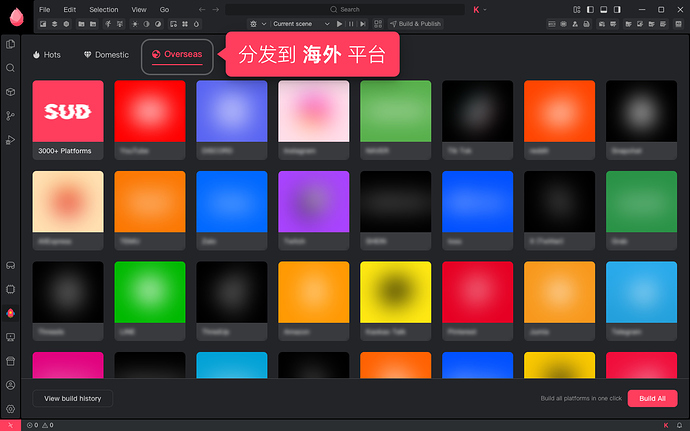Click the sun brightness icon in toolbar
Viewport: 690px width, 431px height.
pos(135,24)
